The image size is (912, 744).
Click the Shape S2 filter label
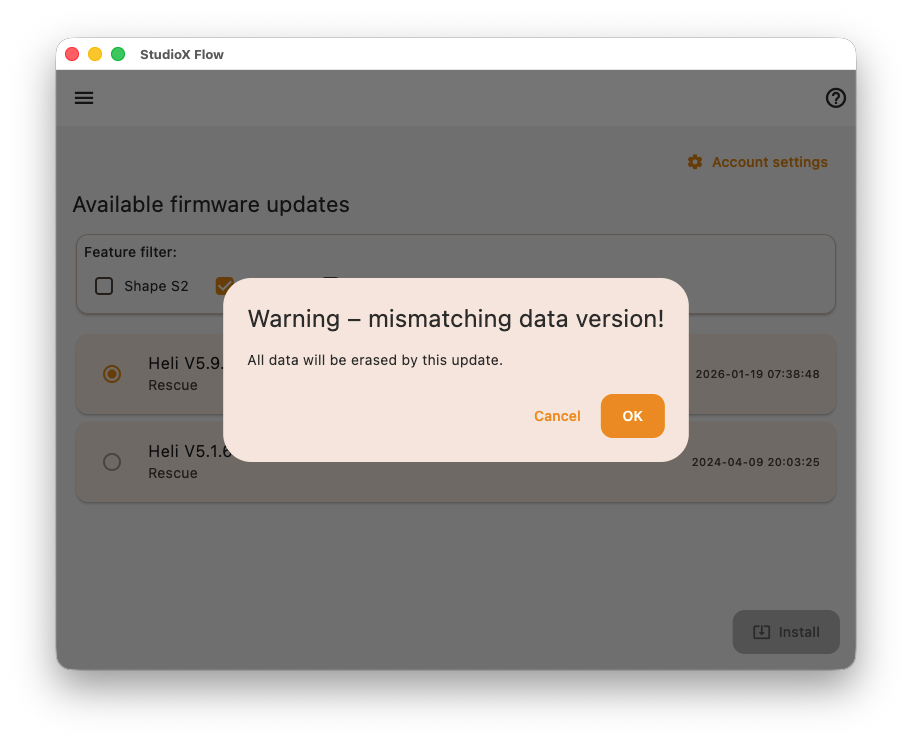click(x=156, y=286)
